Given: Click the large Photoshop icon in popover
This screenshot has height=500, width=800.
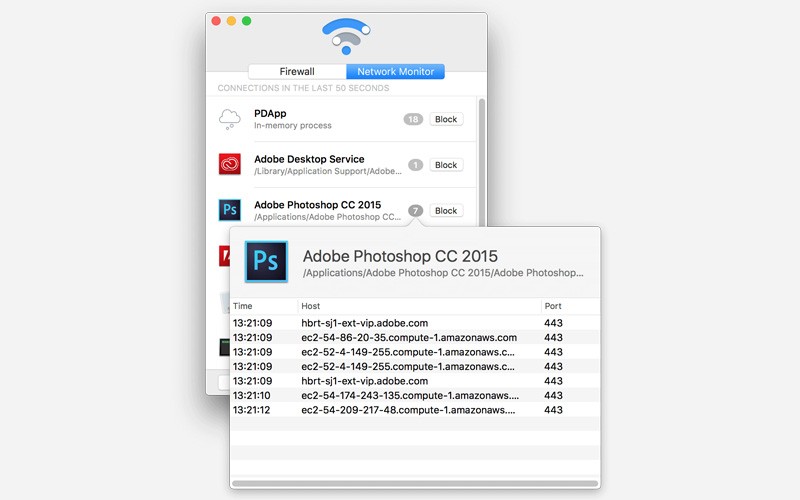Looking at the screenshot, I should [x=266, y=262].
